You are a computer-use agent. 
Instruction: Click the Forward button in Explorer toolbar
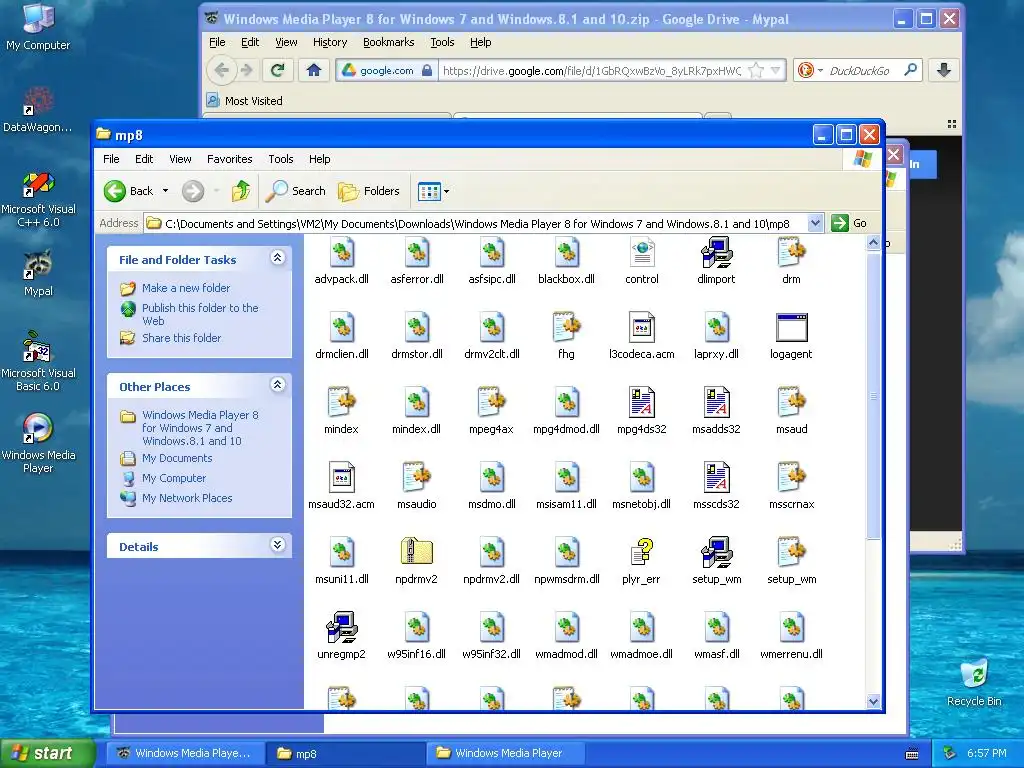[193, 191]
